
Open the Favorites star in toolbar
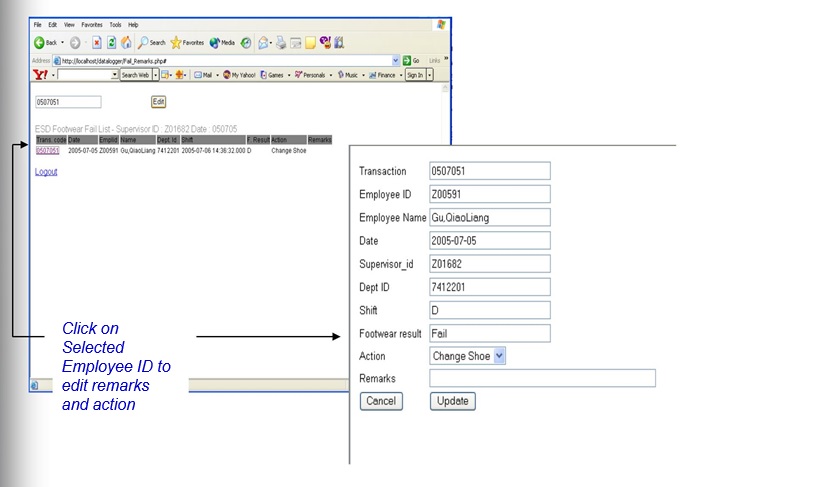click(x=187, y=43)
